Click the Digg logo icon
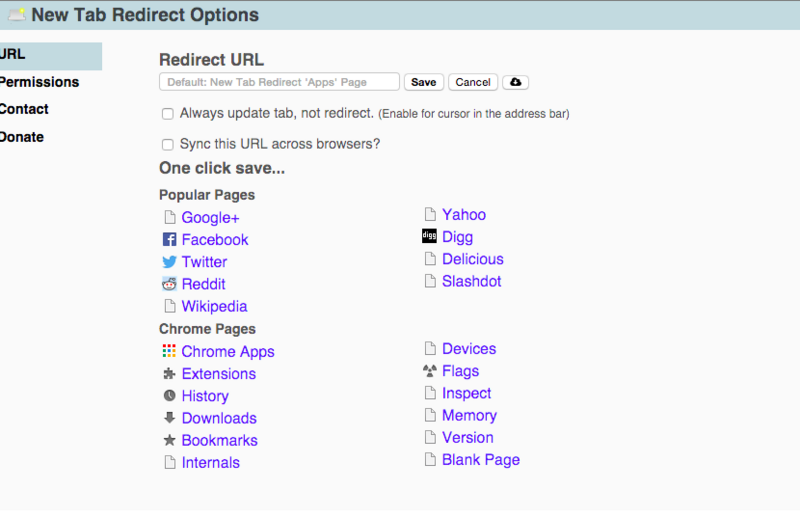Viewport: 800px width, 518px height. tap(430, 236)
